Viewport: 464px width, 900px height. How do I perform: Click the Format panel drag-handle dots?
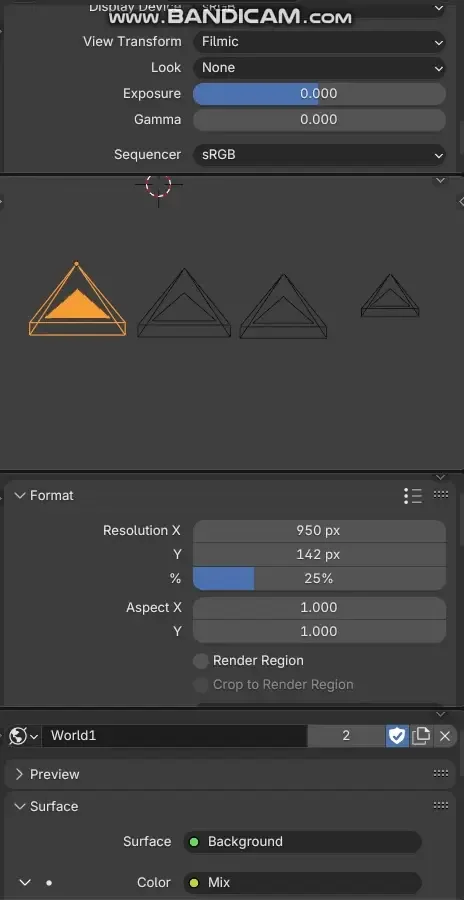[440, 495]
